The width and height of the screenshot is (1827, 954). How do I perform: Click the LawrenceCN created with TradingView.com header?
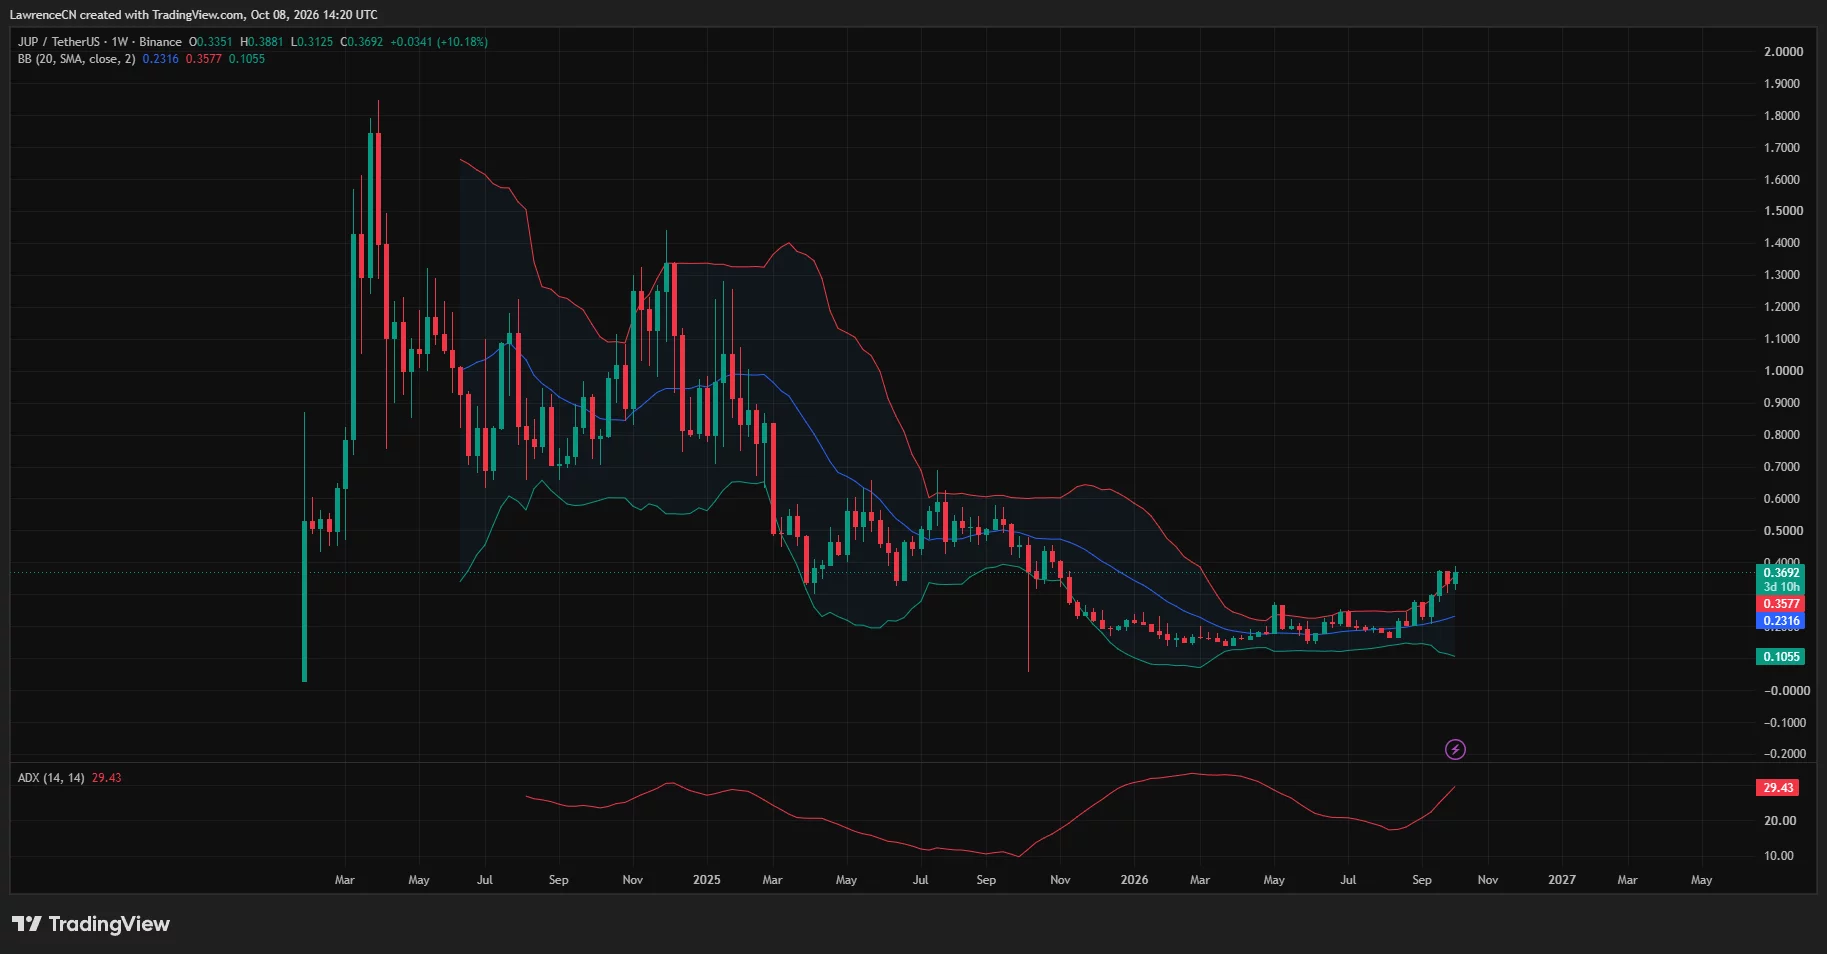[x=194, y=15]
